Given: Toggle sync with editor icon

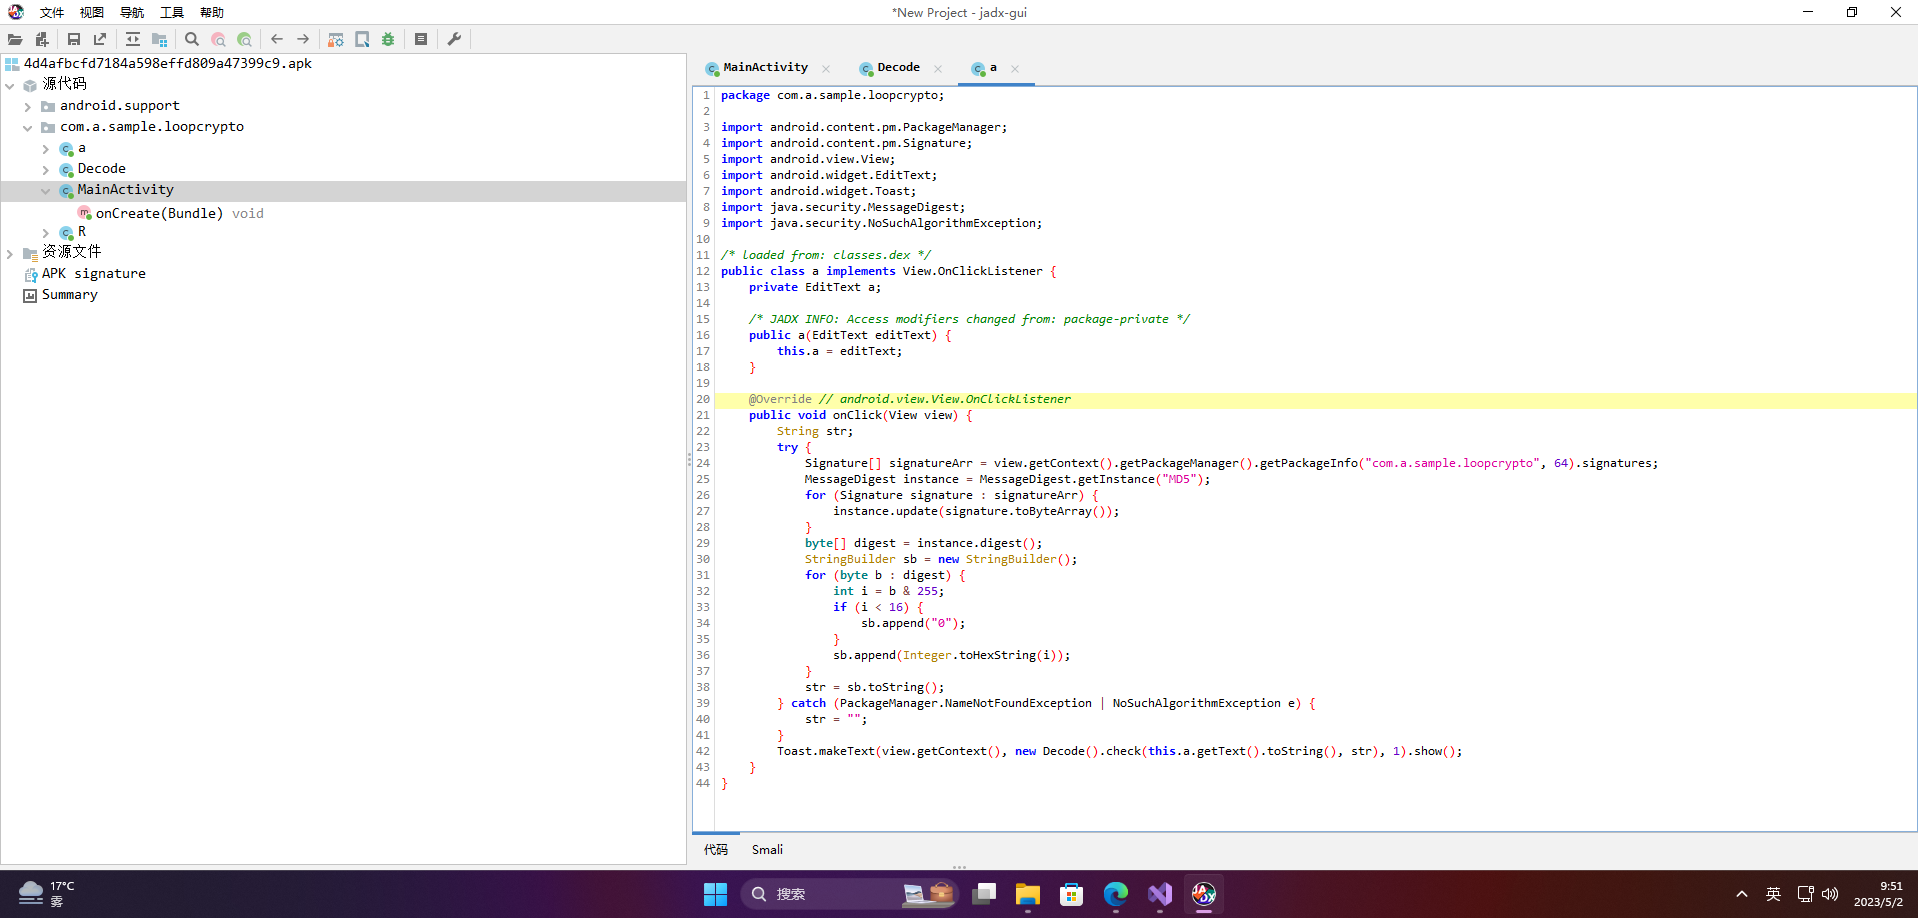Looking at the screenshot, I should pyautogui.click(x=133, y=39).
